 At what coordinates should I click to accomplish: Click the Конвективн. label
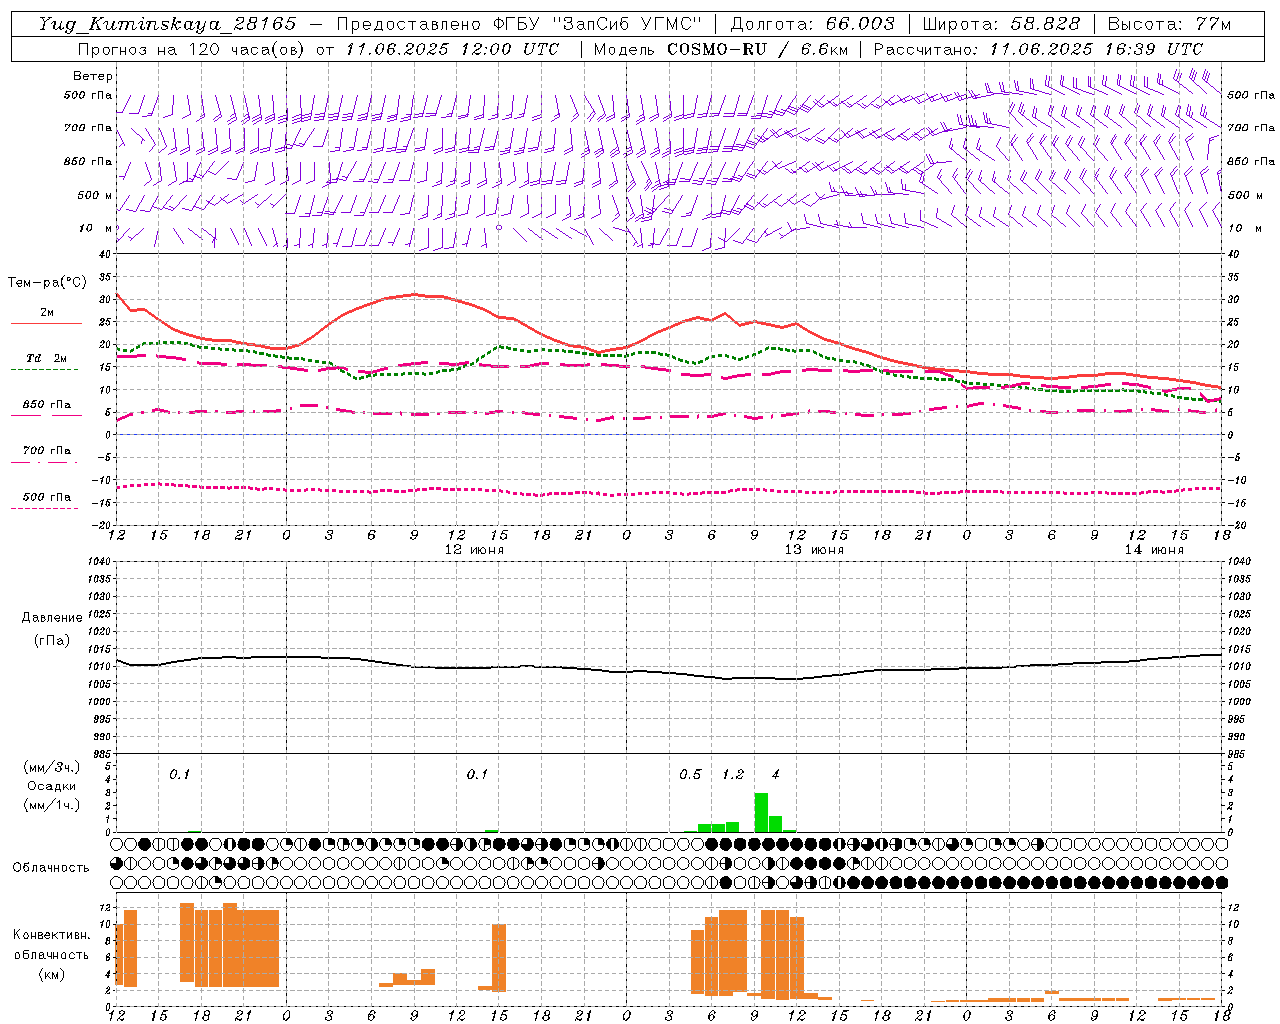pos(51,935)
